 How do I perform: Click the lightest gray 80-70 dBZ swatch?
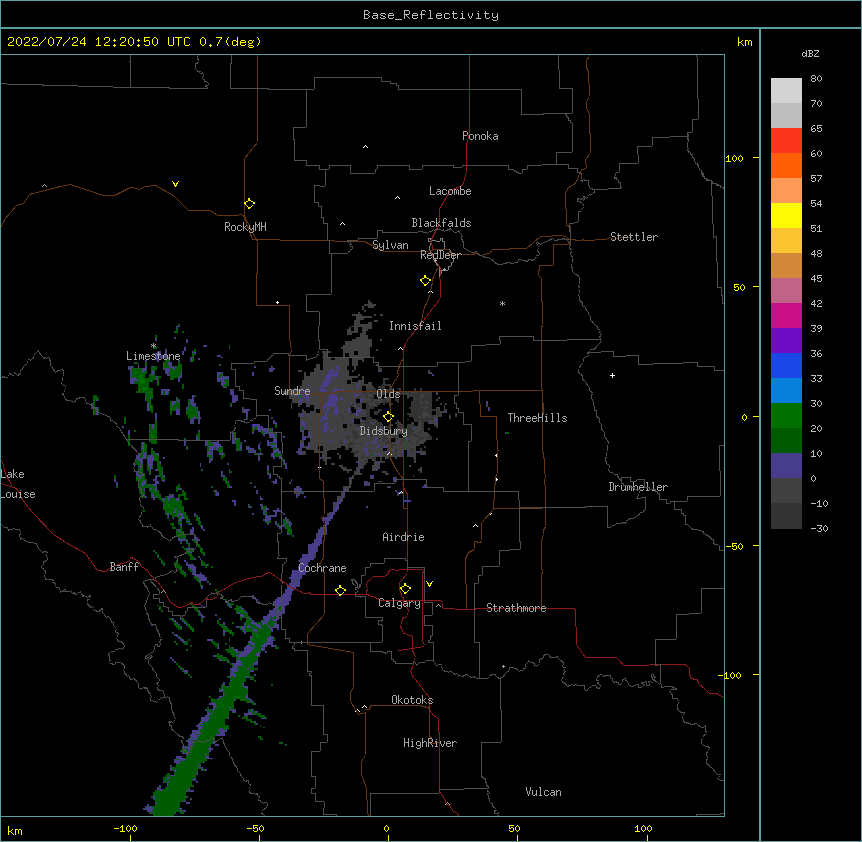[786, 91]
